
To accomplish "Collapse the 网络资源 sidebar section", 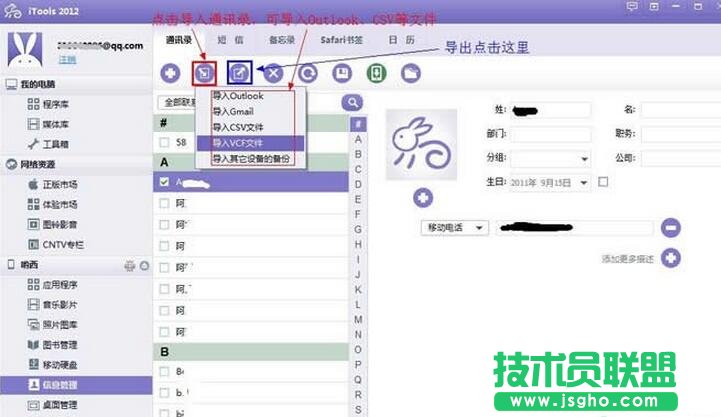I will (x=38, y=164).
